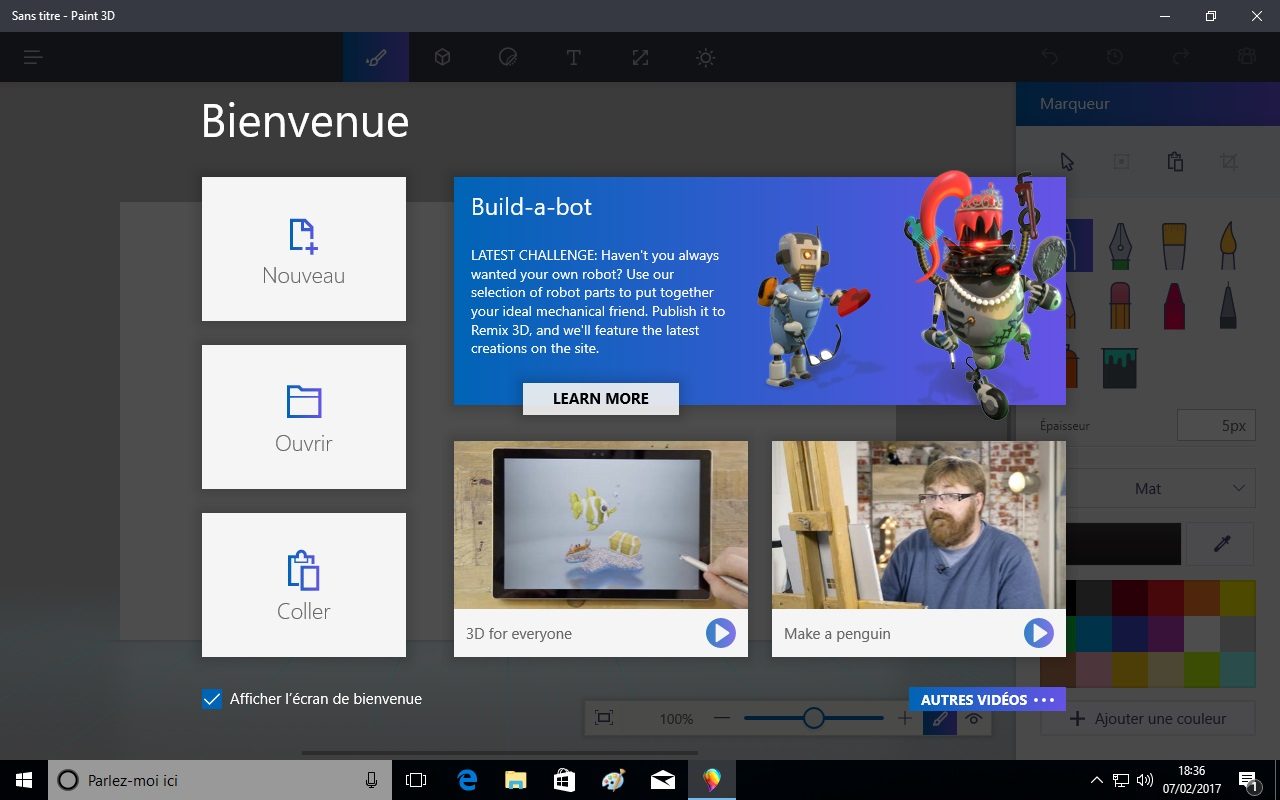1280x800 pixels.
Task: Toggle the 3D view eye icon
Action: coord(974,718)
